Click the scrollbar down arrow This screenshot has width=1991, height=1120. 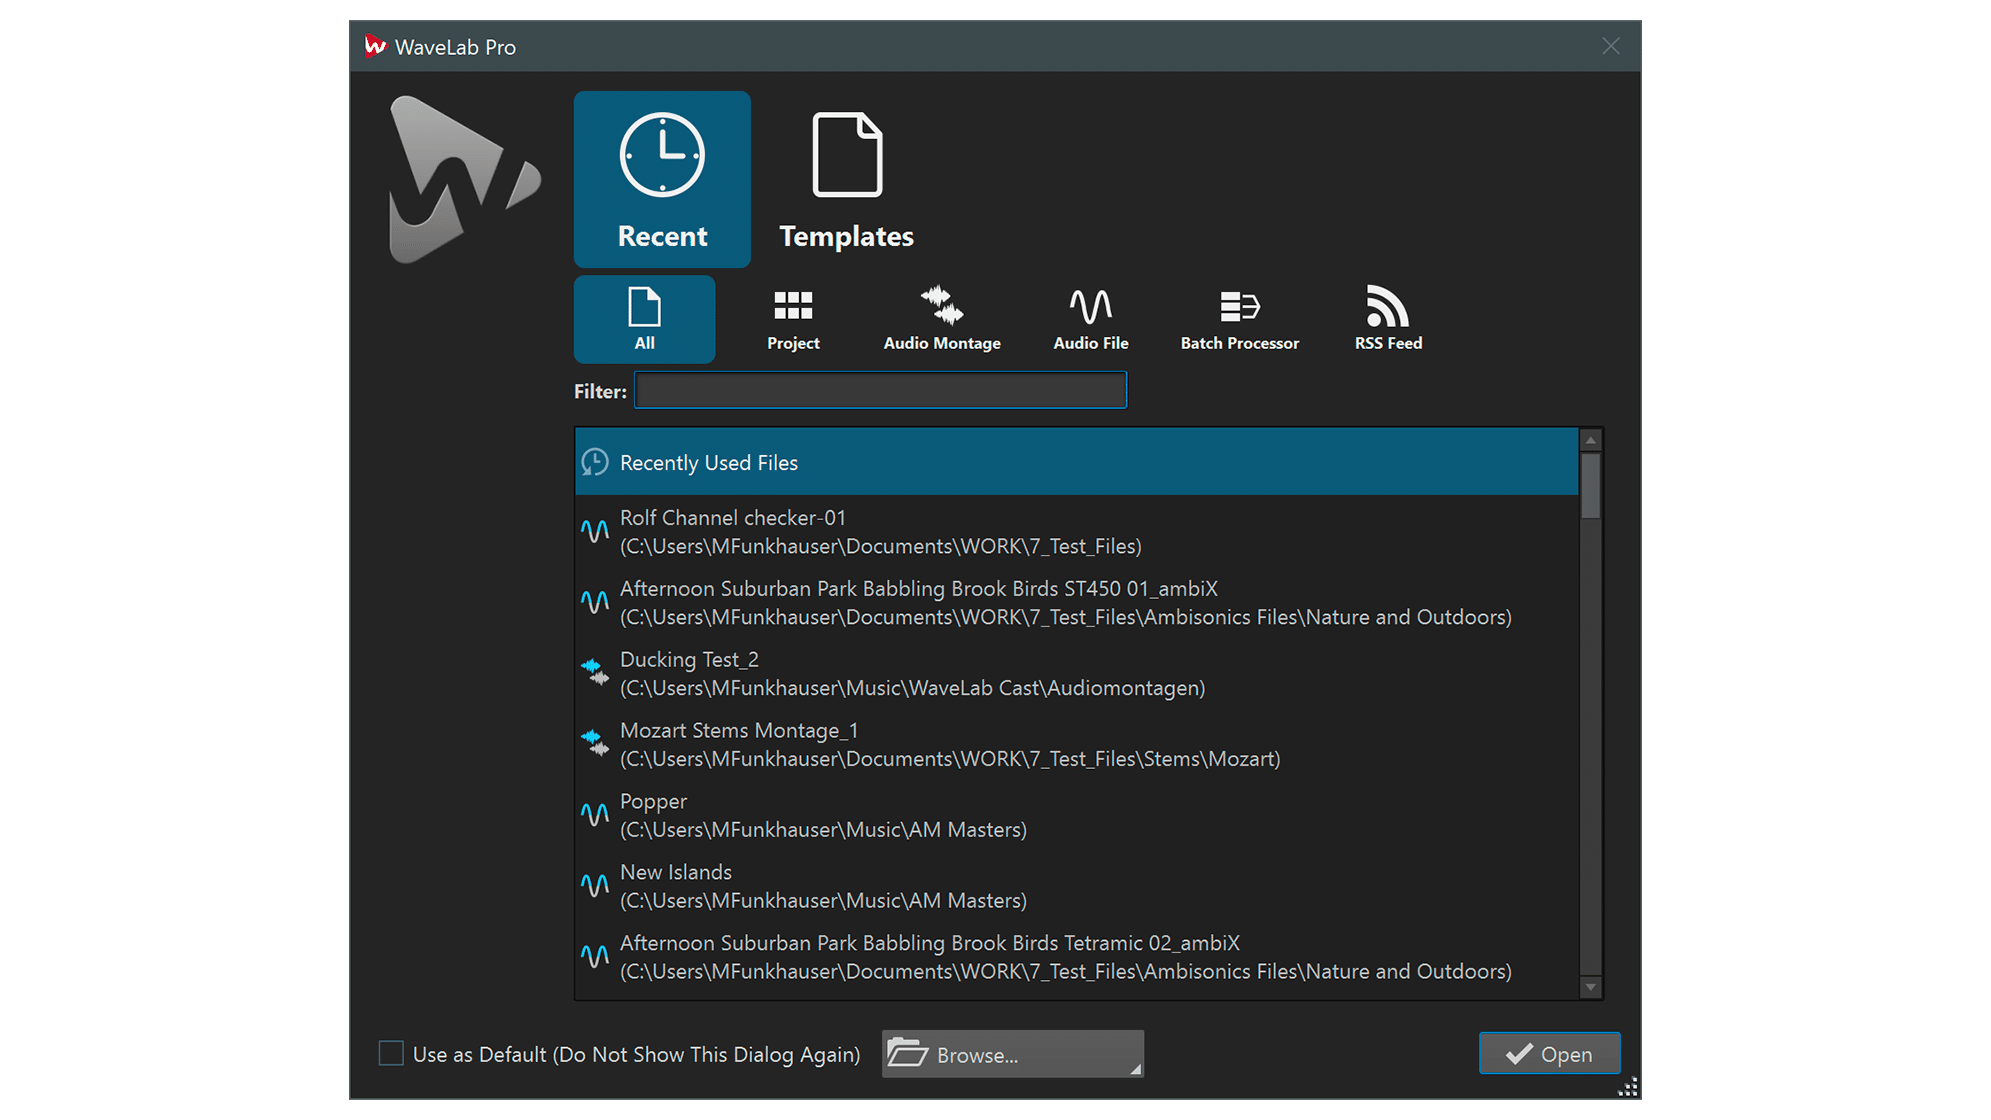(1590, 987)
